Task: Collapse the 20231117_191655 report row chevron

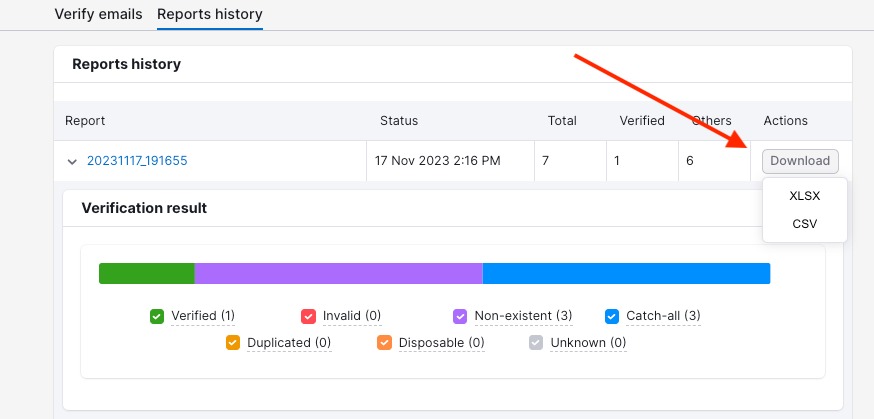Action: point(72,161)
